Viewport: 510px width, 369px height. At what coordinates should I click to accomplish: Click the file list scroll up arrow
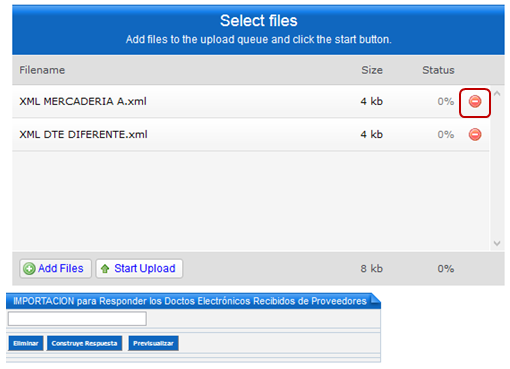click(497, 94)
